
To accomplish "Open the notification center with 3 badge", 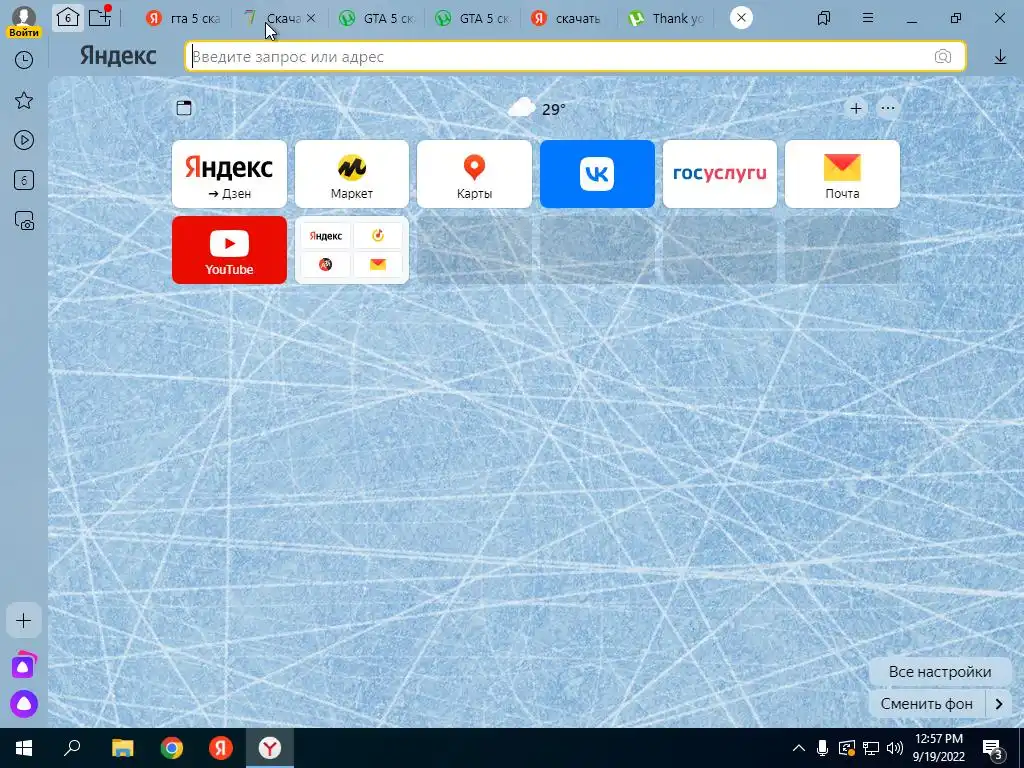I will pyautogui.click(x=993, y=750).
